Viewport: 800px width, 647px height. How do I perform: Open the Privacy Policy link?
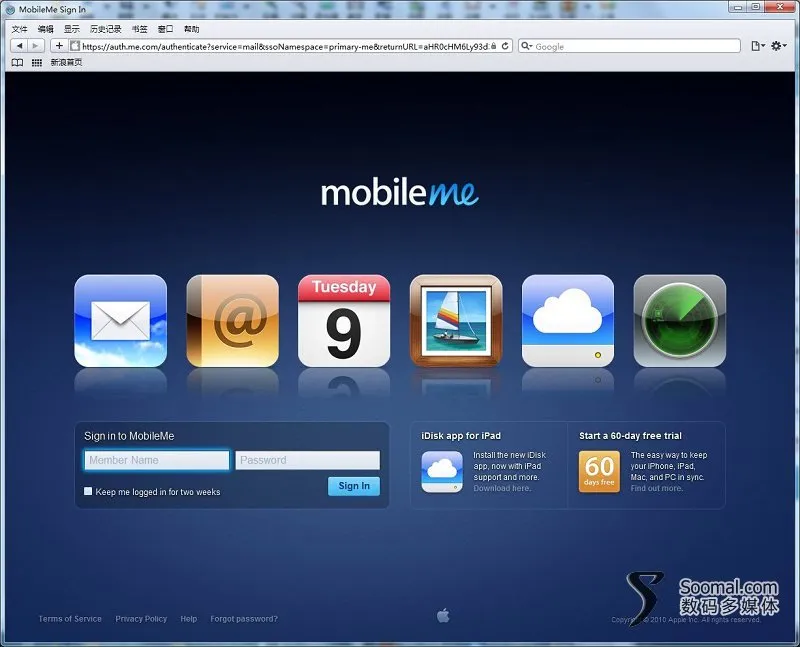(x=141, y=618)
